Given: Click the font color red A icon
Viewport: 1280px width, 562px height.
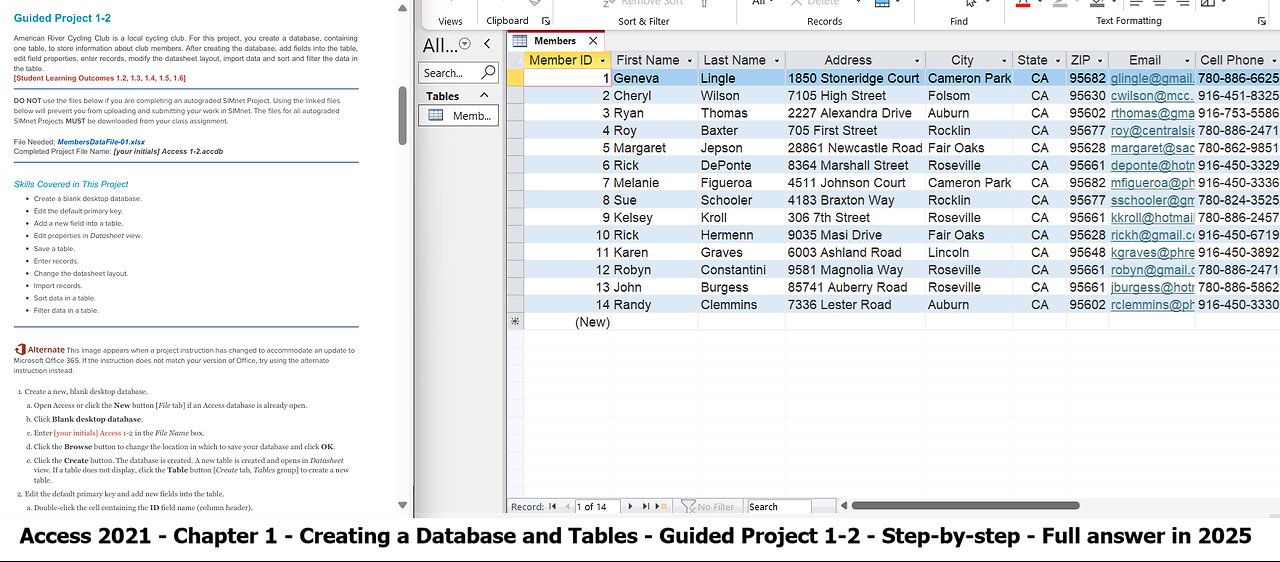Looking at the screenshot, I should pos(1023,4).
